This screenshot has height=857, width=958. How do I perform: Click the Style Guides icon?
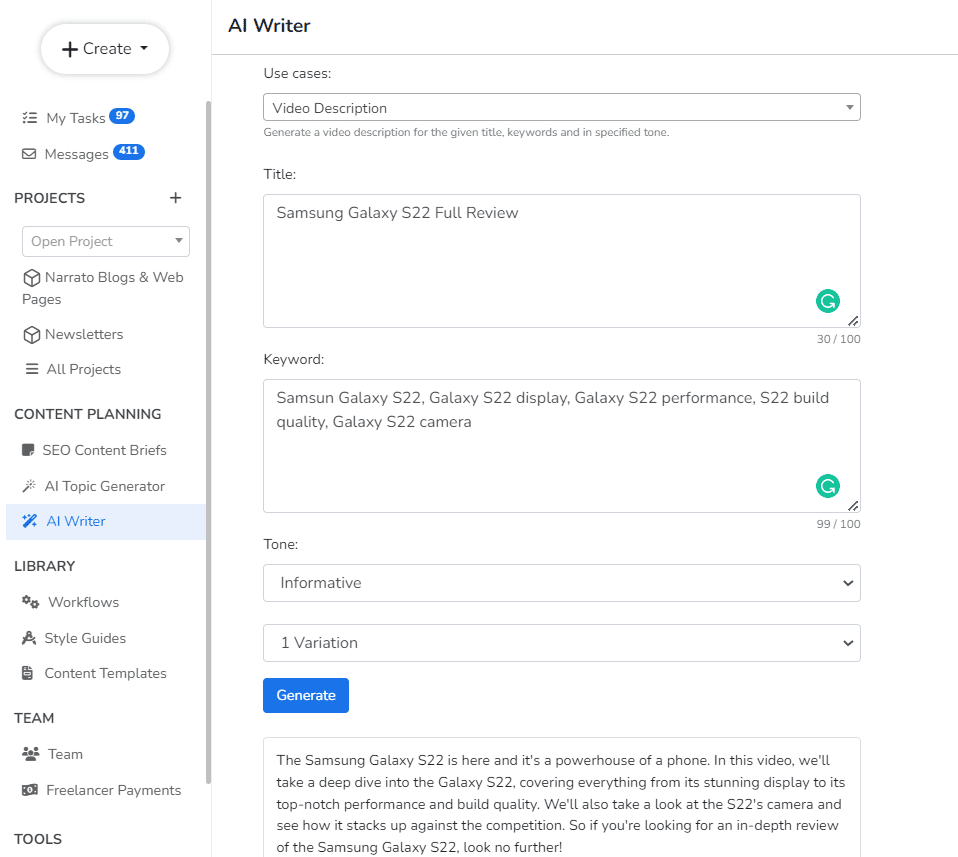pyautogui.click(x=29, y=638)
